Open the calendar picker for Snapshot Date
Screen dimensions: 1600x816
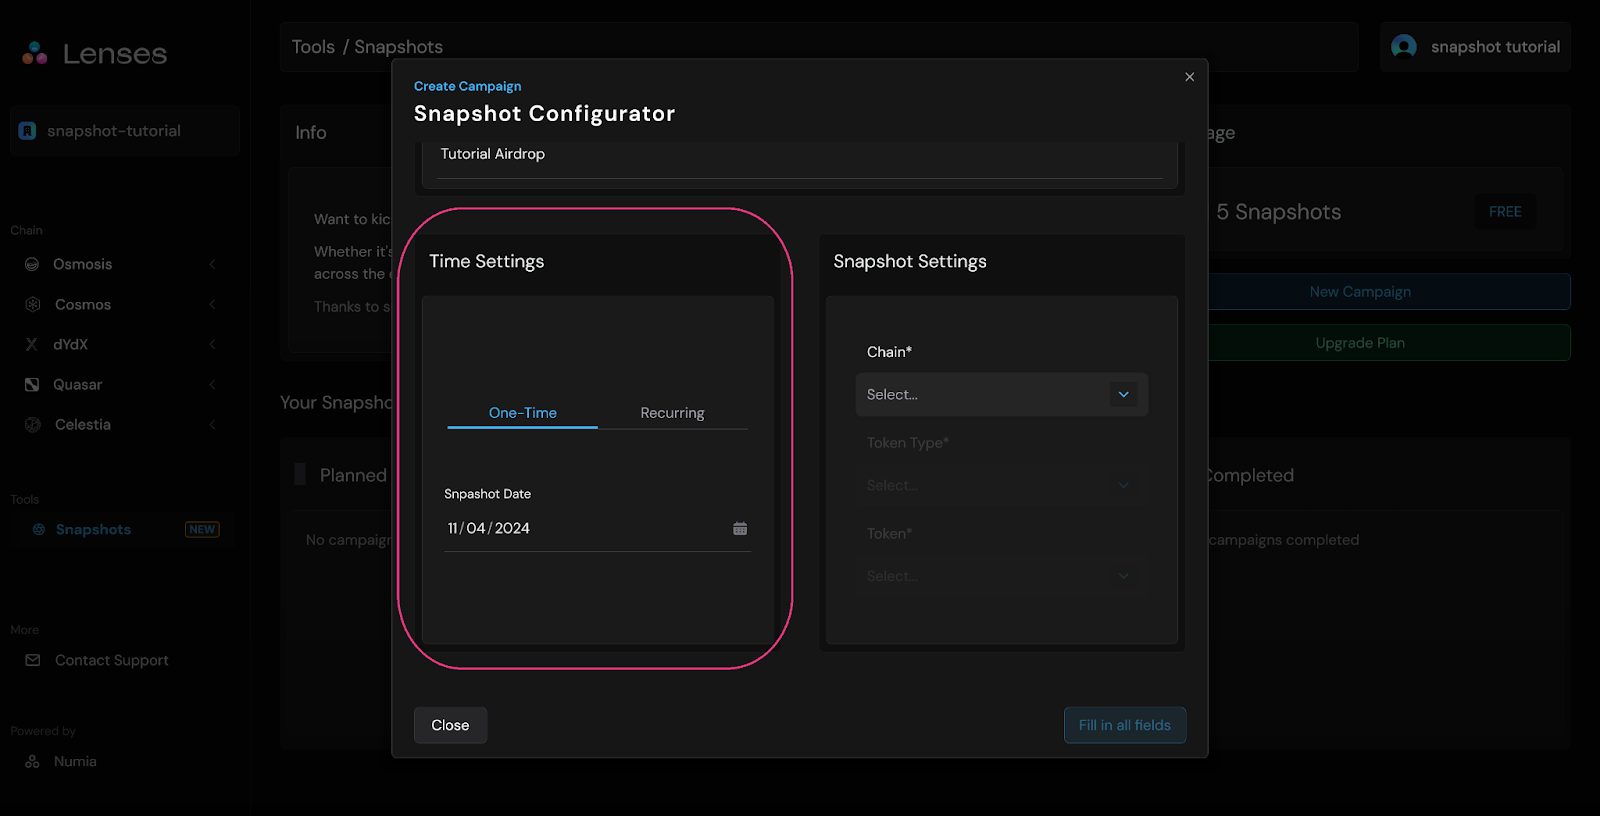tap(740, 528)
